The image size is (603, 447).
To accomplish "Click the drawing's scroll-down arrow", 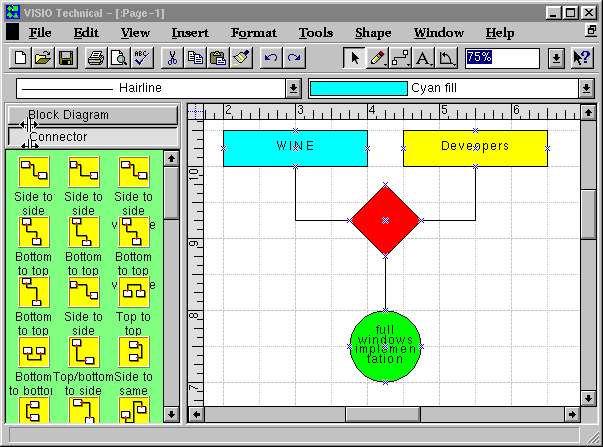I will point(588,398).
